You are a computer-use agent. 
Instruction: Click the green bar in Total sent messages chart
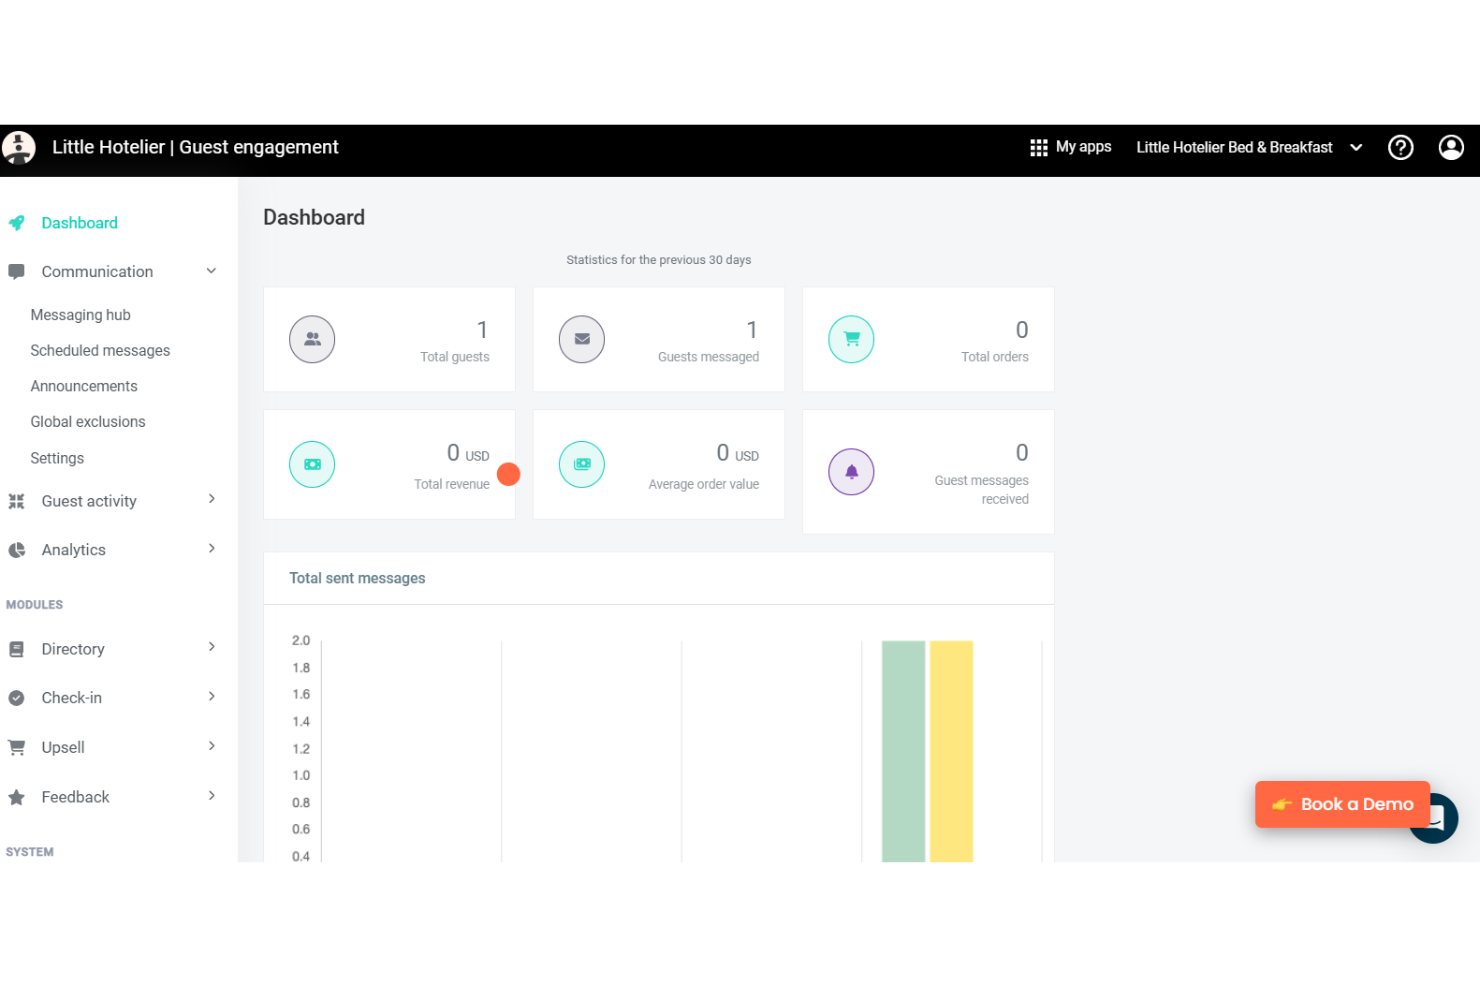(x=903, y=750)
